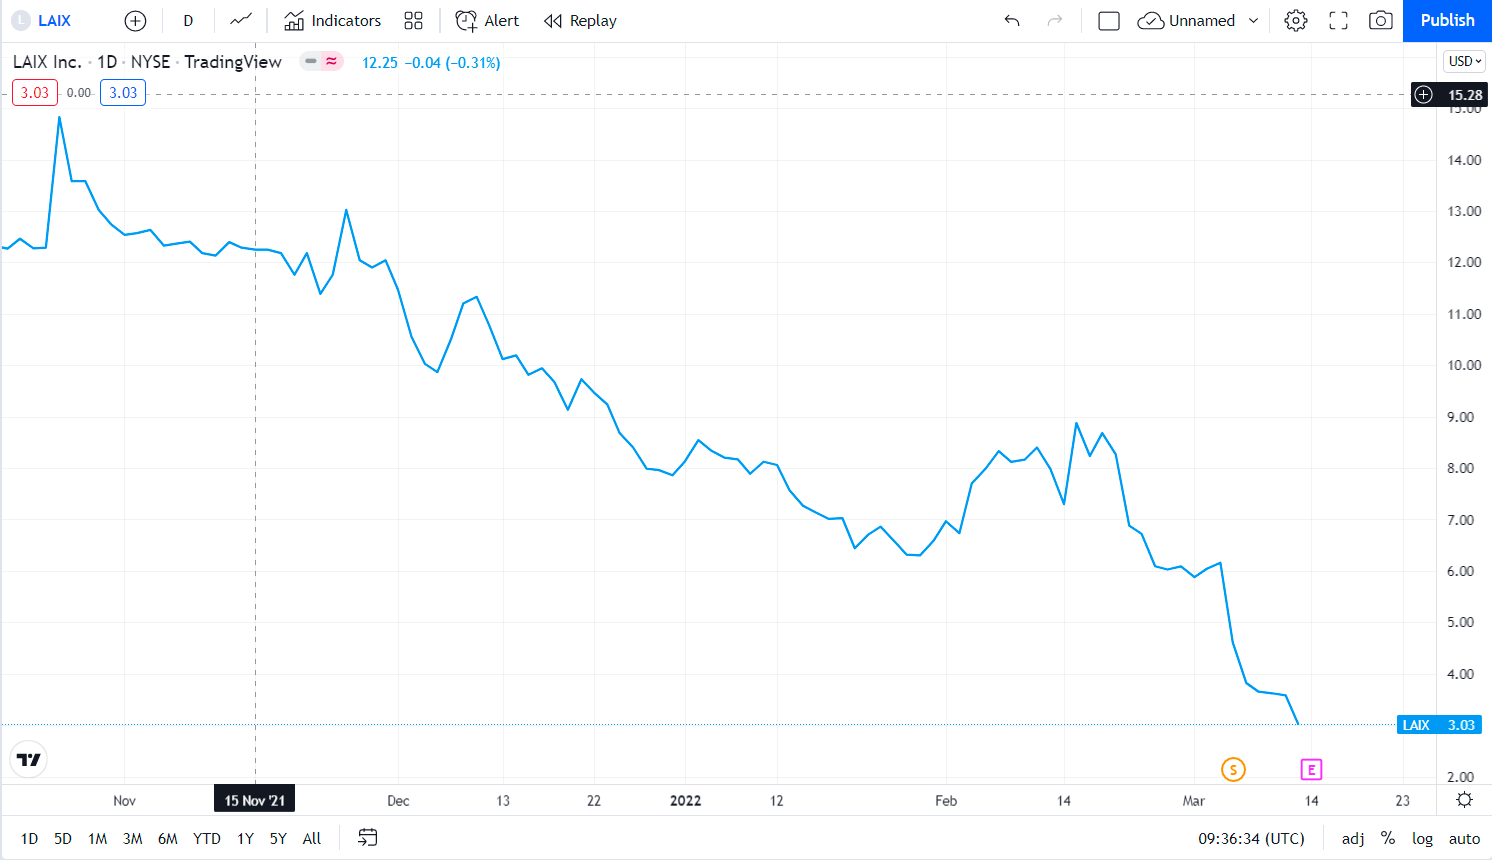Open the layout grid templates icon
Image resolution: width=1492 pixels, height=860 pixels.
pyautogui.click(x=413, y=21)
